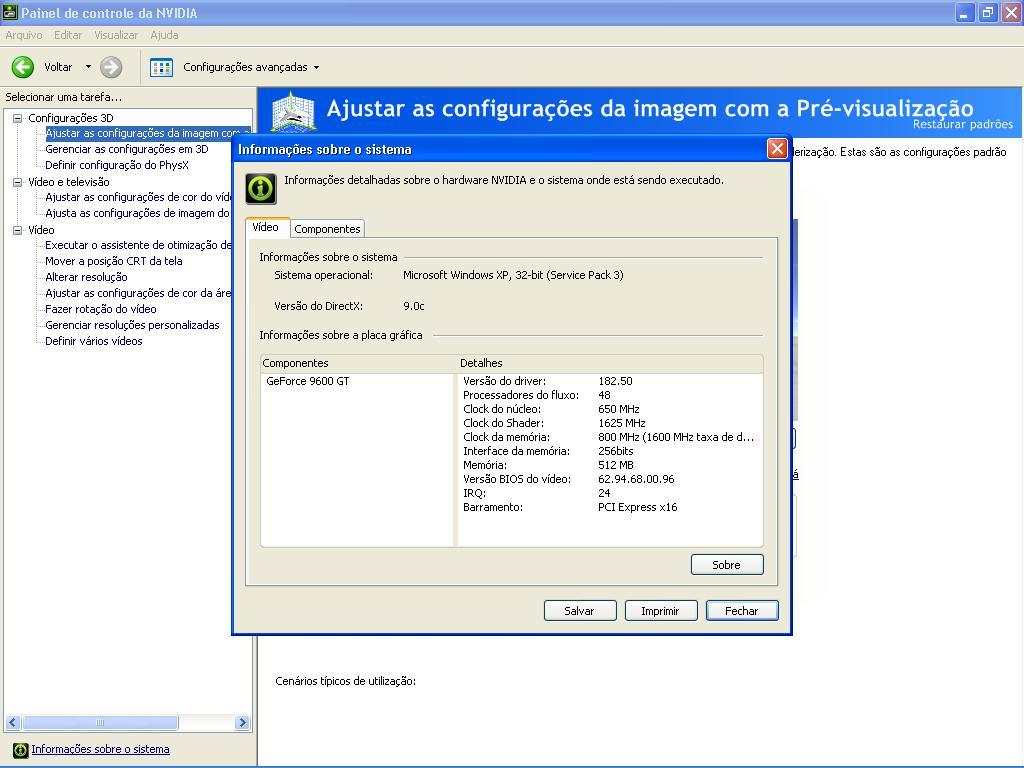Screen dimensions: 1024x768
Task: Click the Componentes column header
Action: (359, 364)
